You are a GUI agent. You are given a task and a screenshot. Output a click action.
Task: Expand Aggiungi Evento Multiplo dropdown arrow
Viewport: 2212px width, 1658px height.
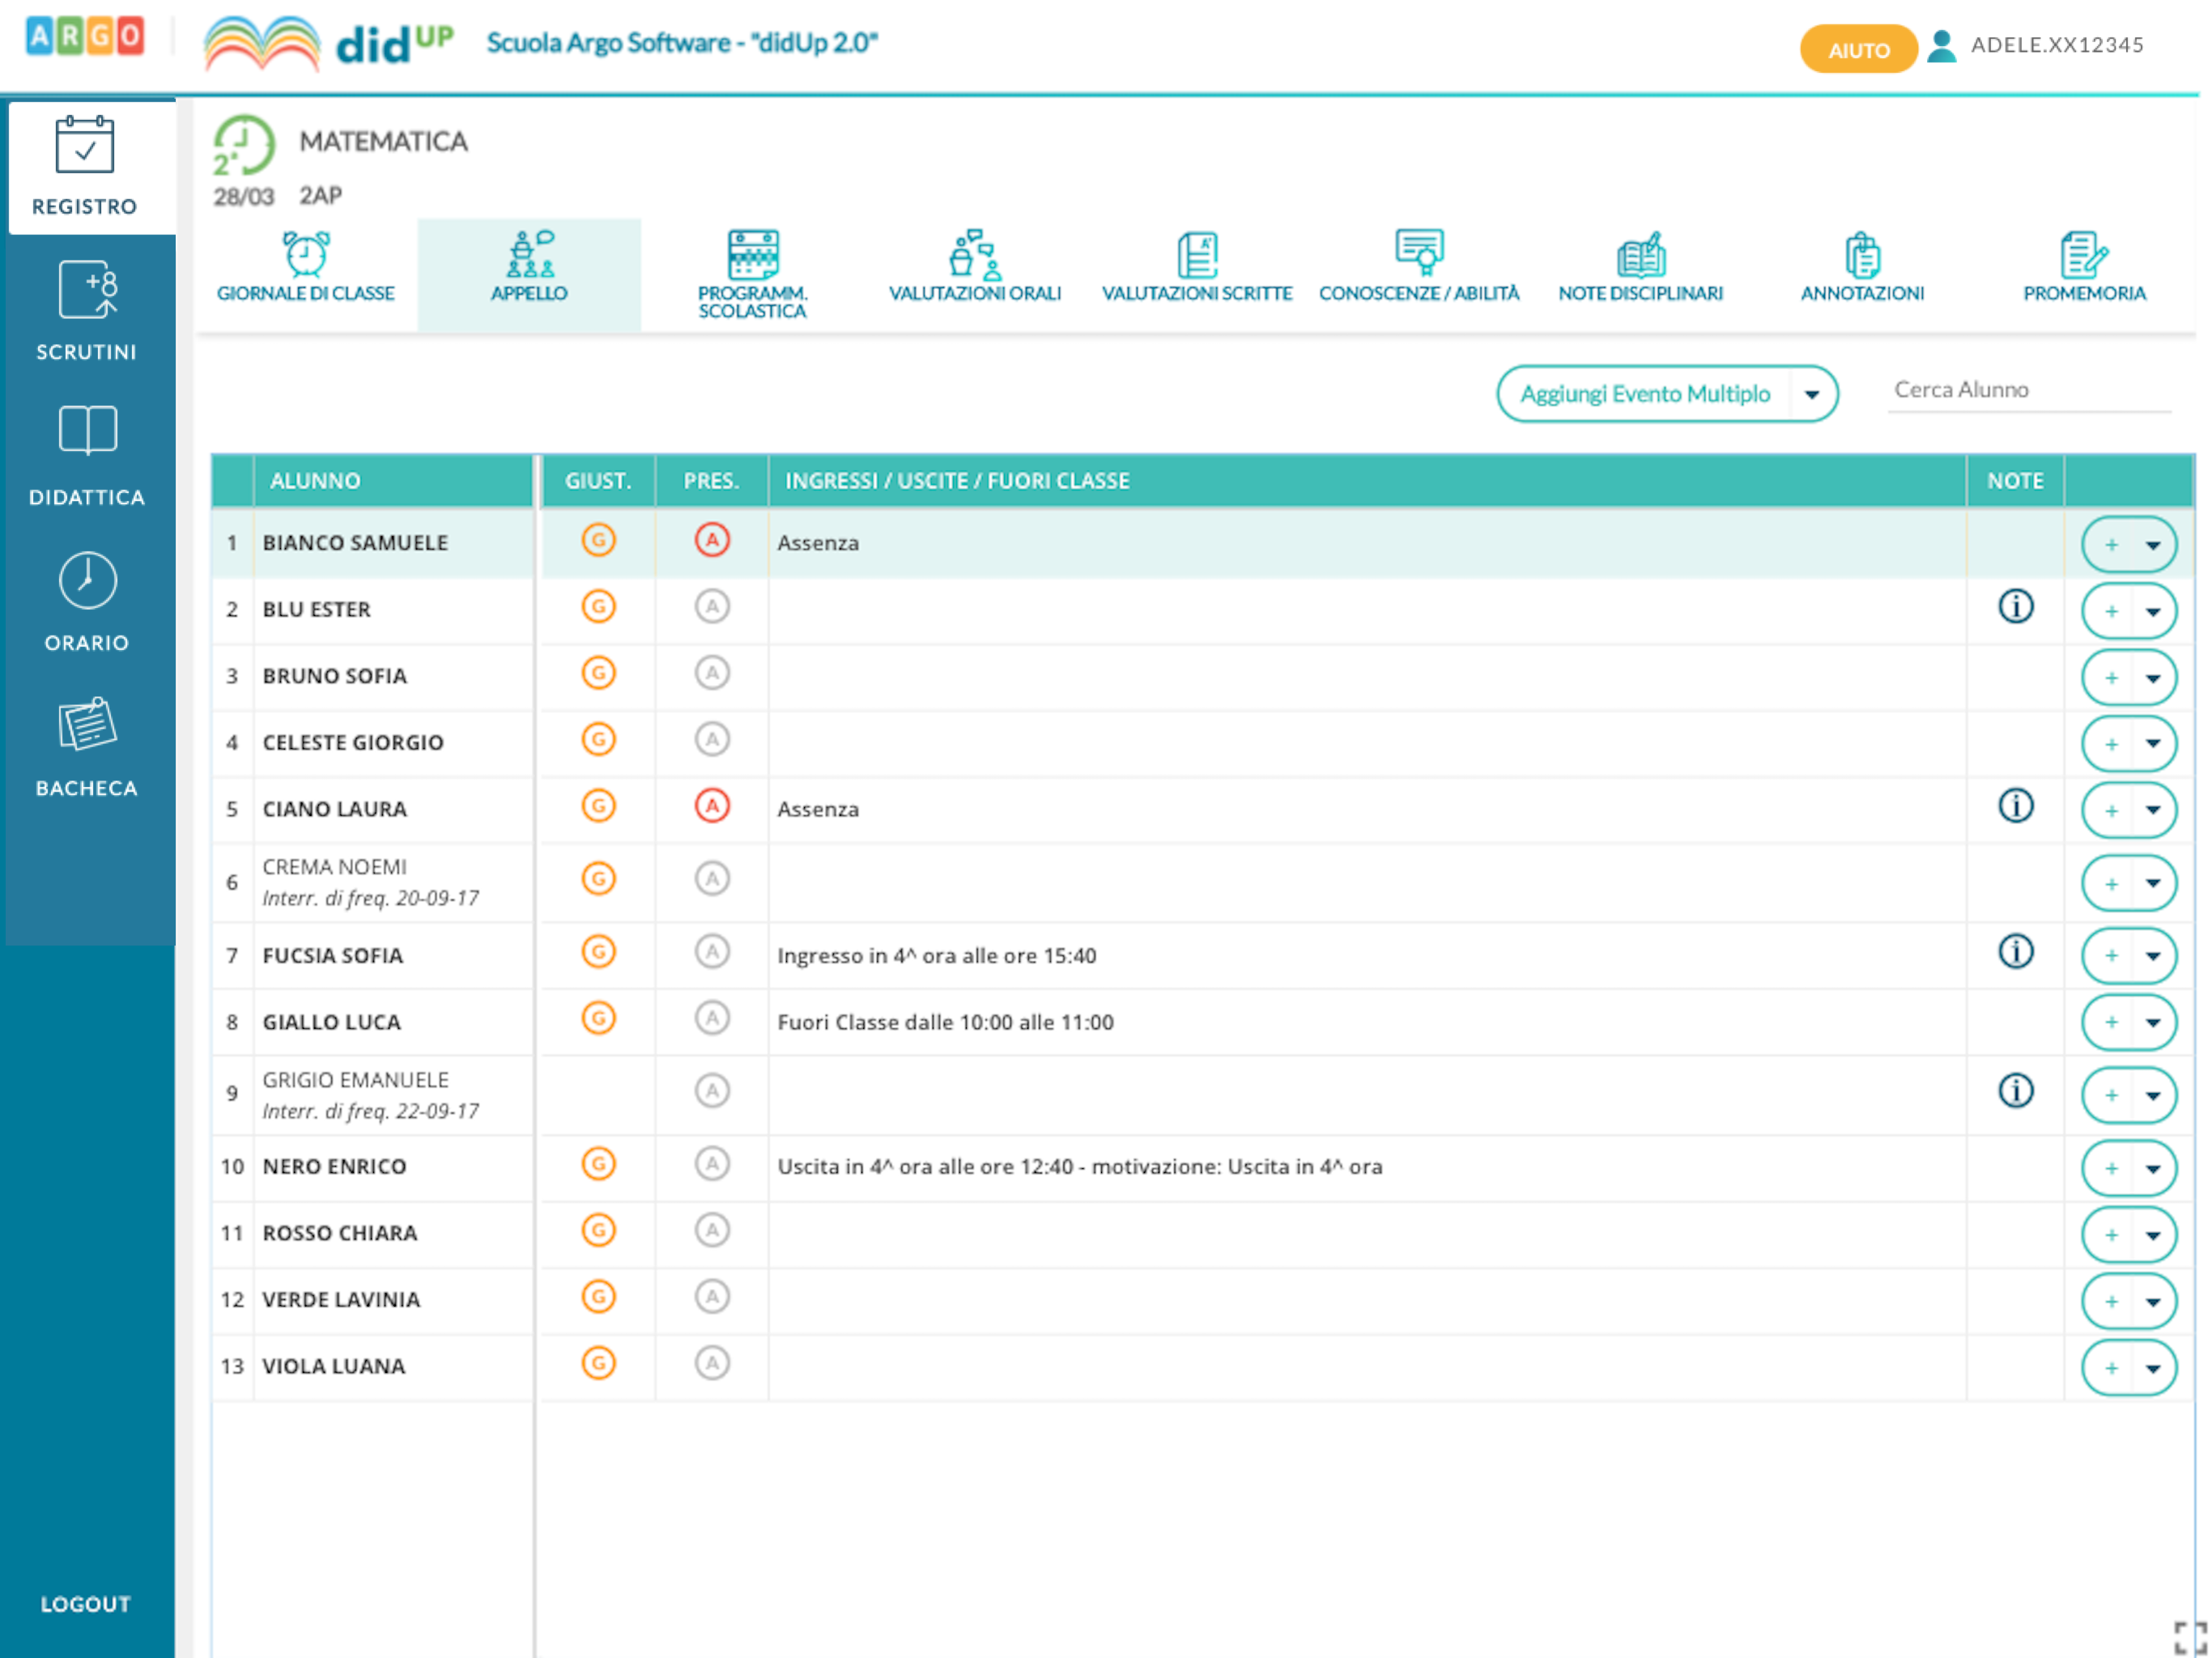pos(1811,394)
